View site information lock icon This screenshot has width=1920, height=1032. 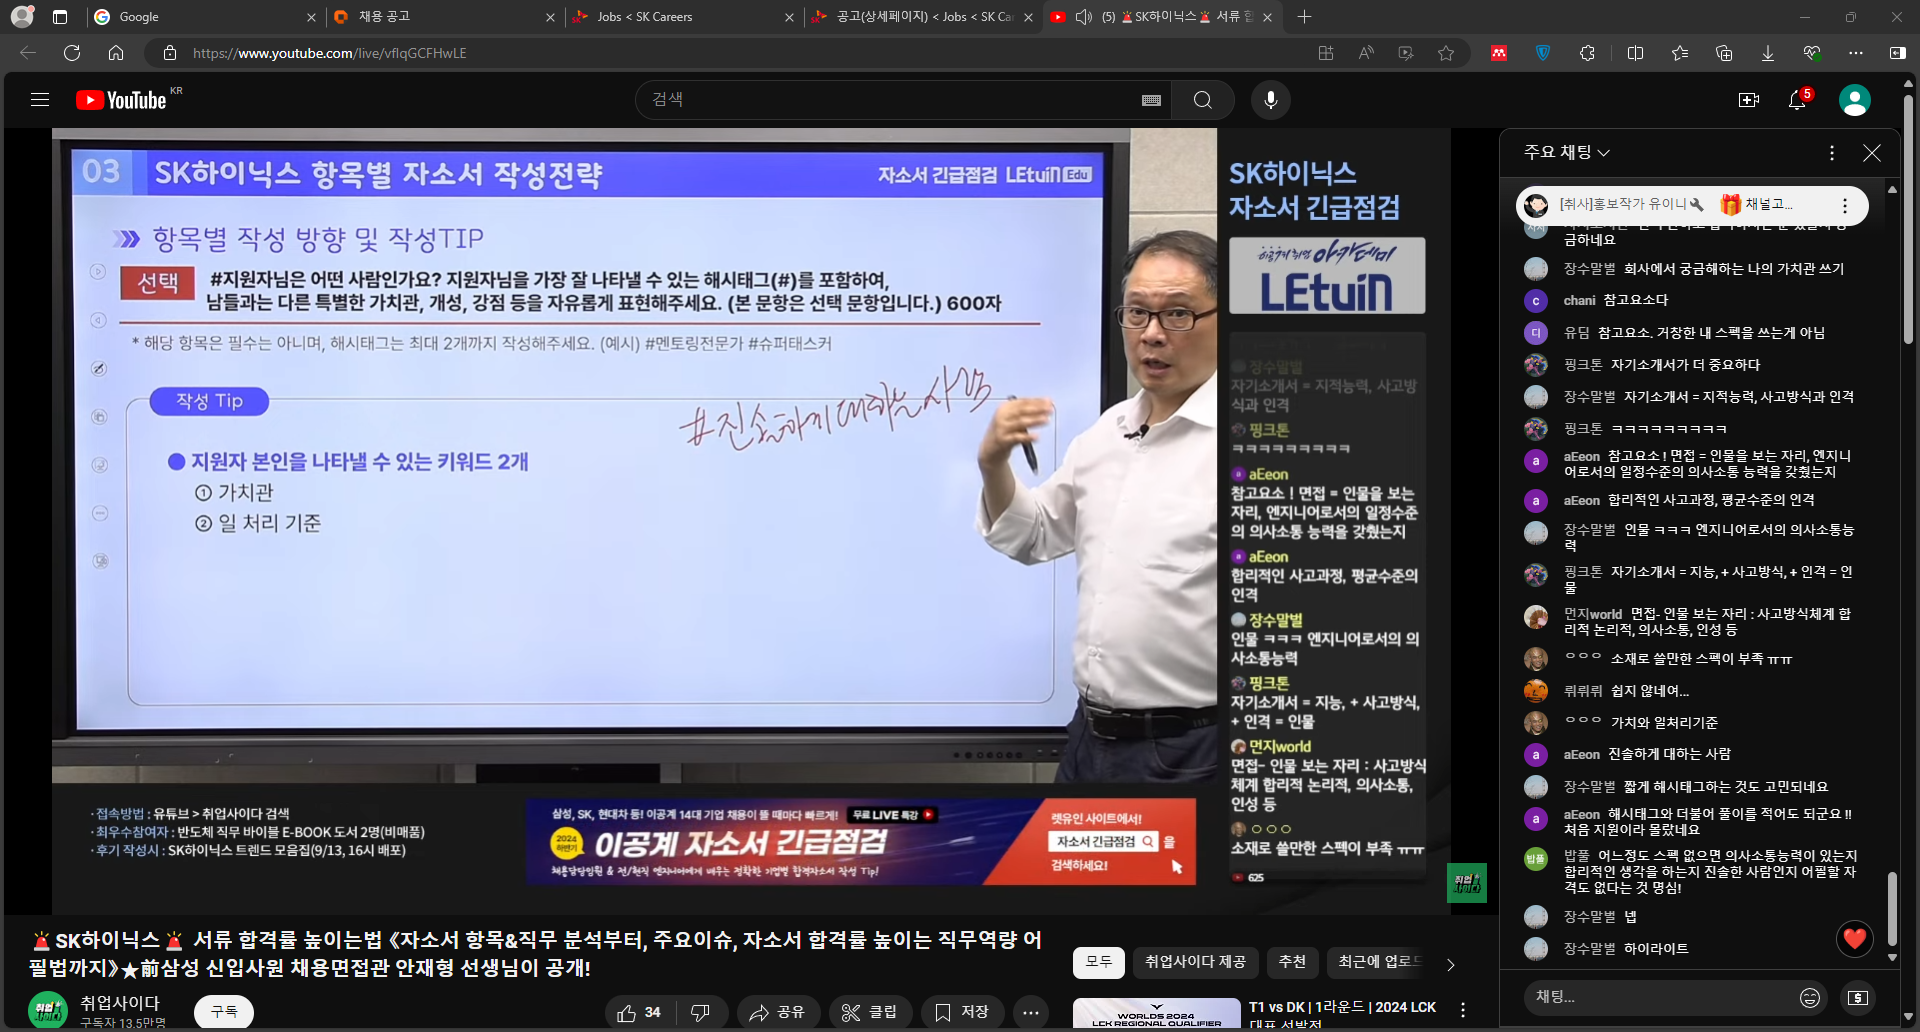pyautogui.click(x=170, y=53)
